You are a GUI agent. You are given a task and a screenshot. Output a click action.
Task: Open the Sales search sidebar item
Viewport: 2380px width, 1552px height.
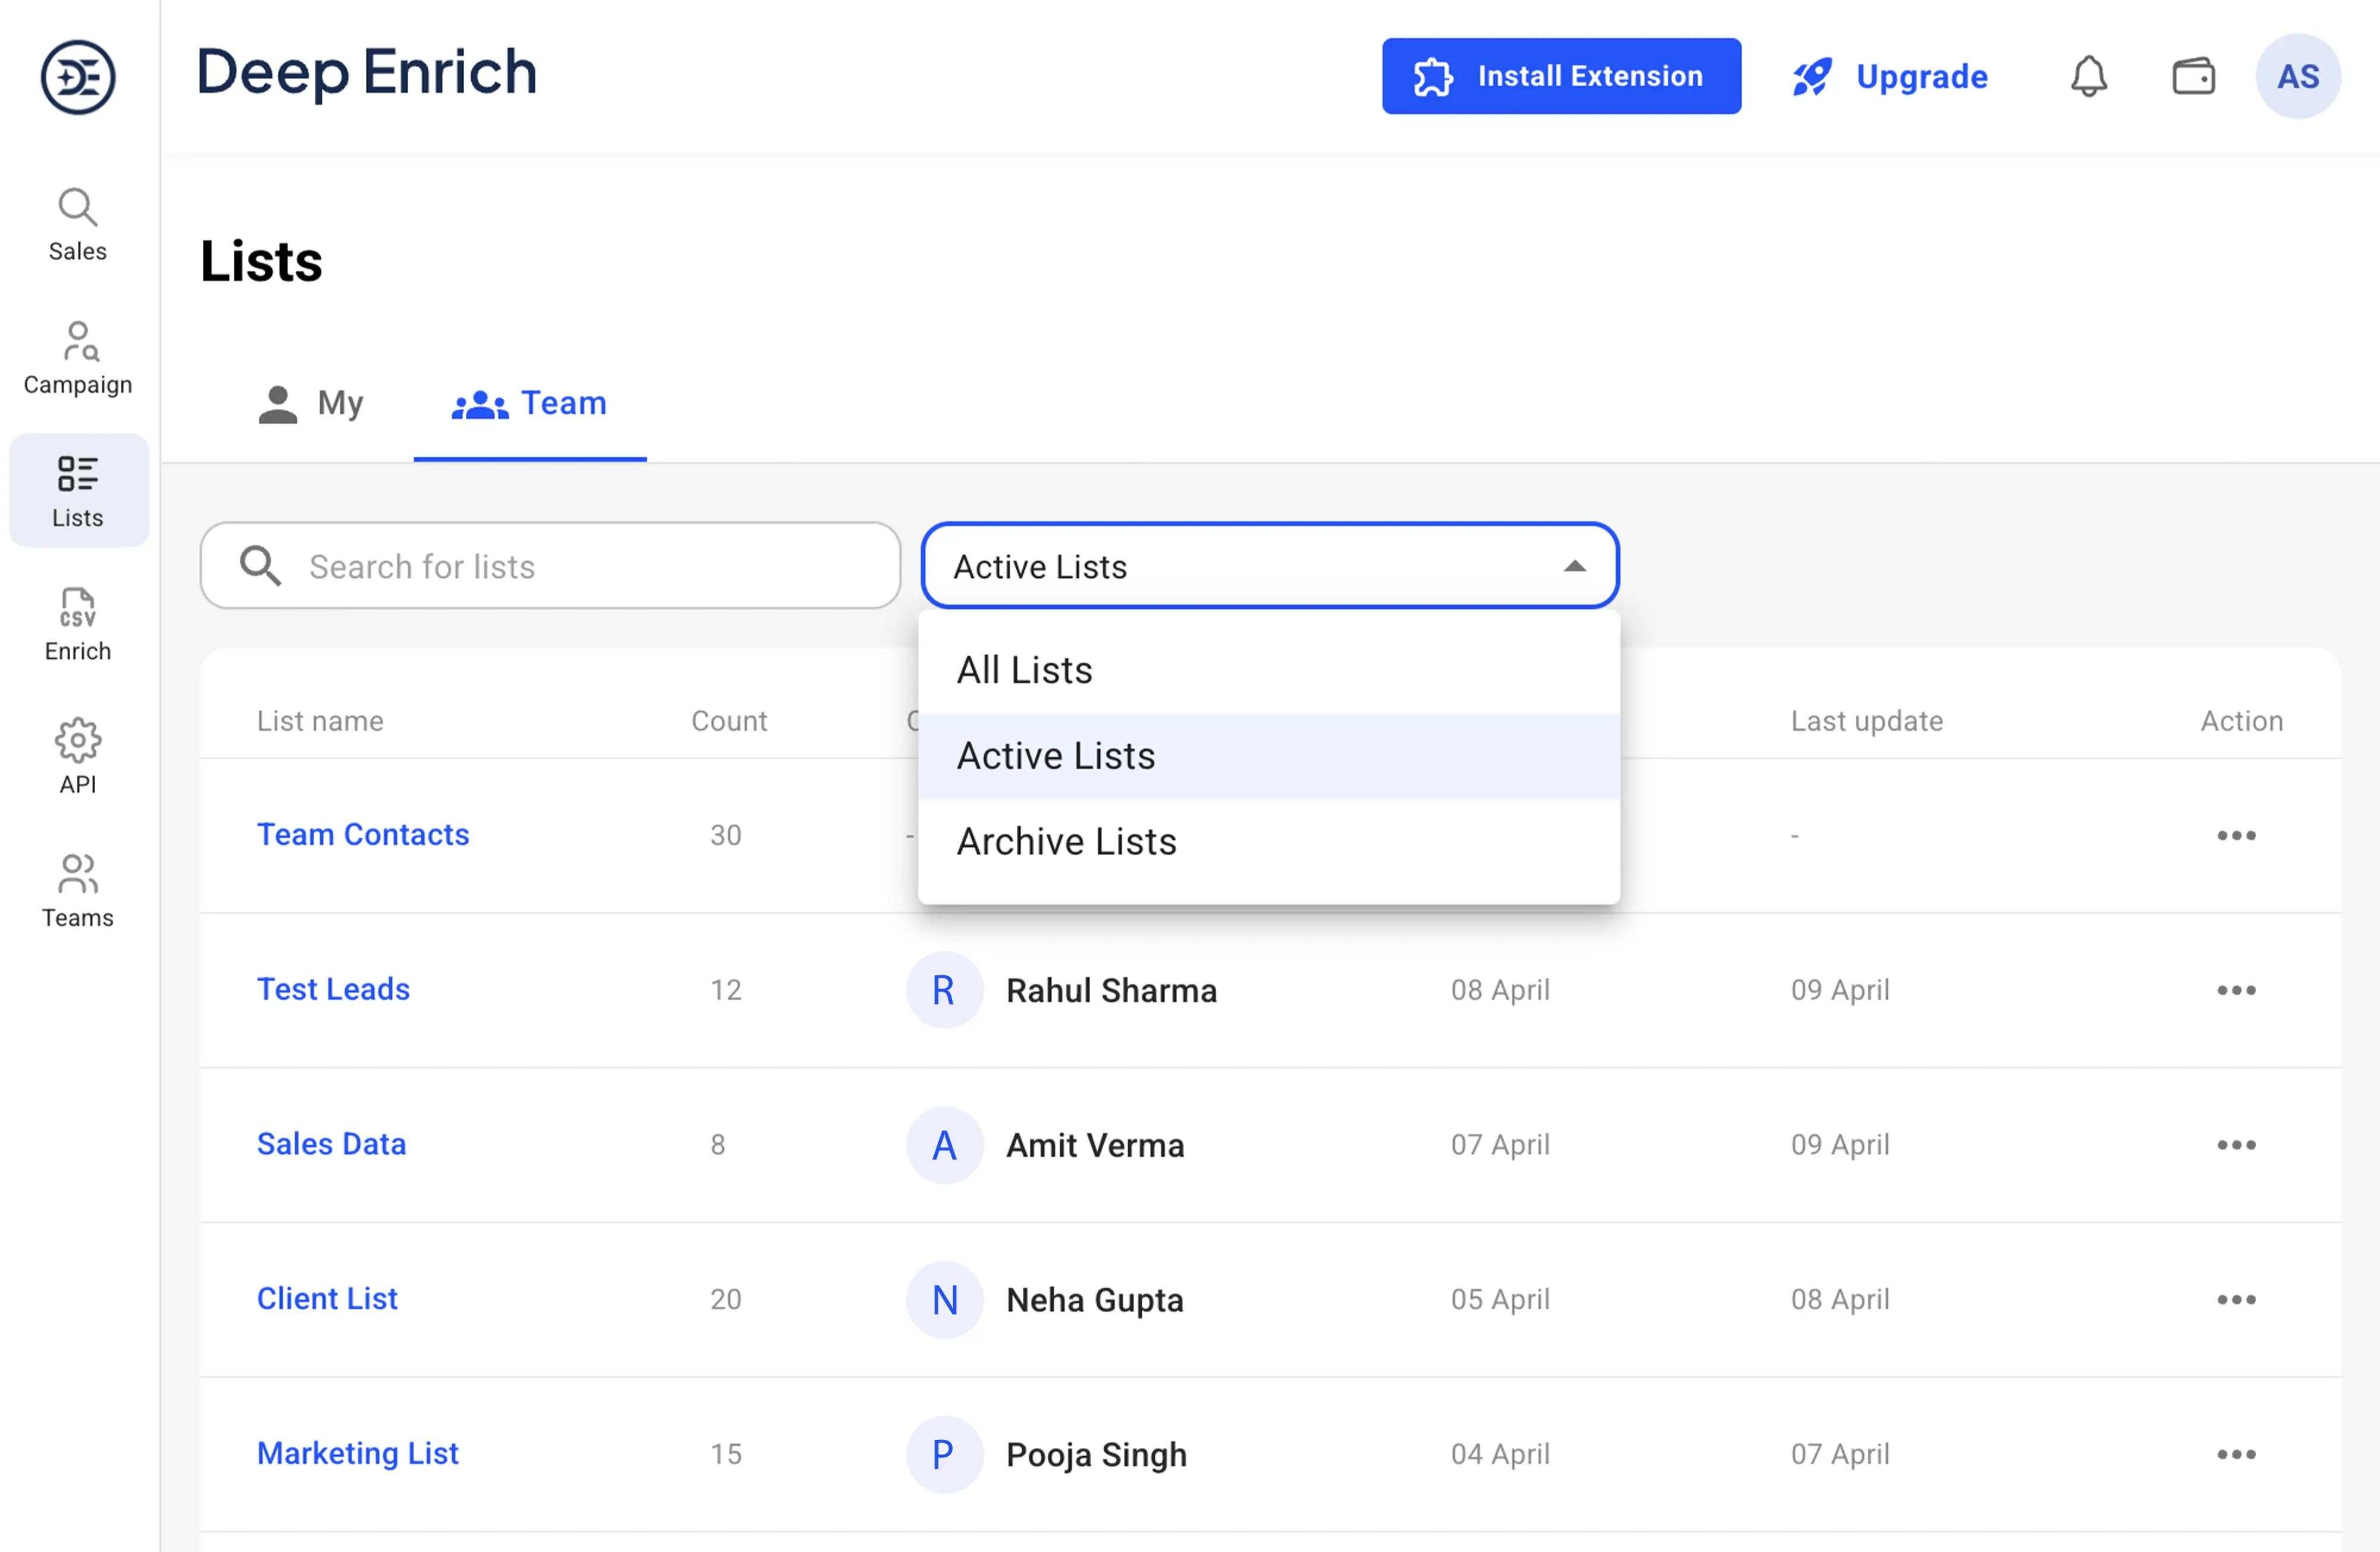[x=78, y=225]
